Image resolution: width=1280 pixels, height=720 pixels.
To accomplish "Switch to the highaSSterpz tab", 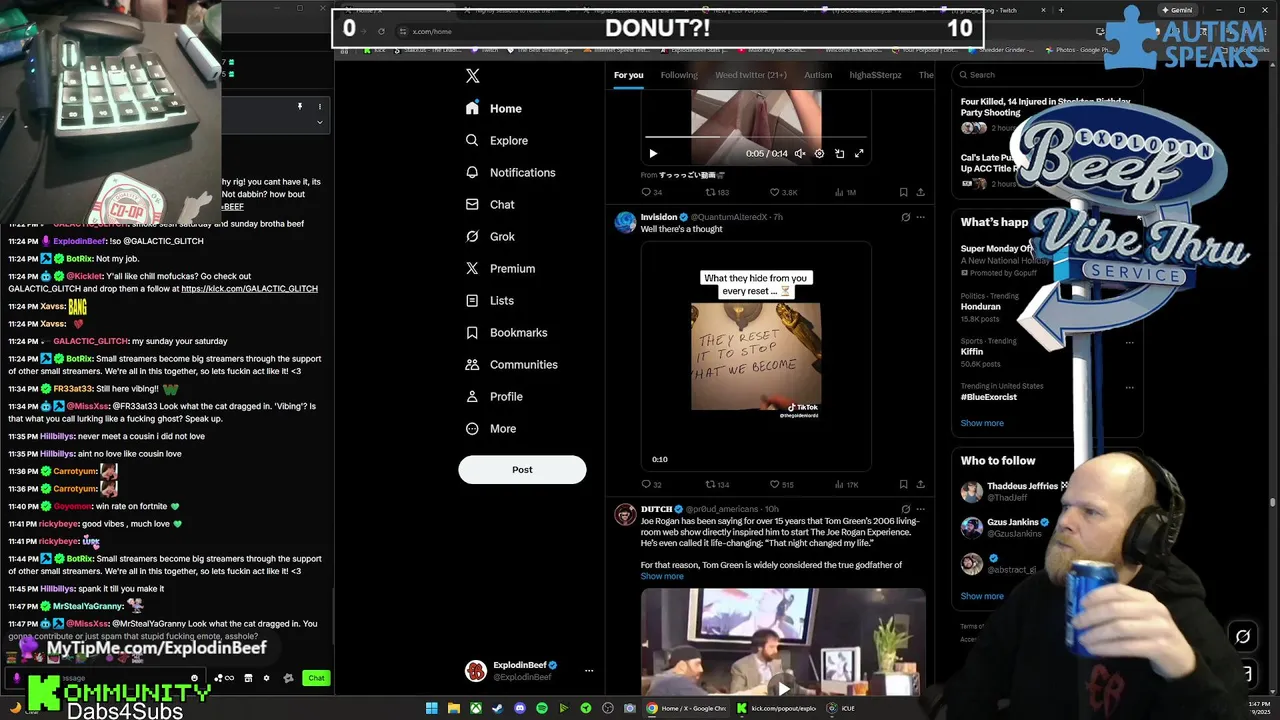I will click(x=875, y=75).
